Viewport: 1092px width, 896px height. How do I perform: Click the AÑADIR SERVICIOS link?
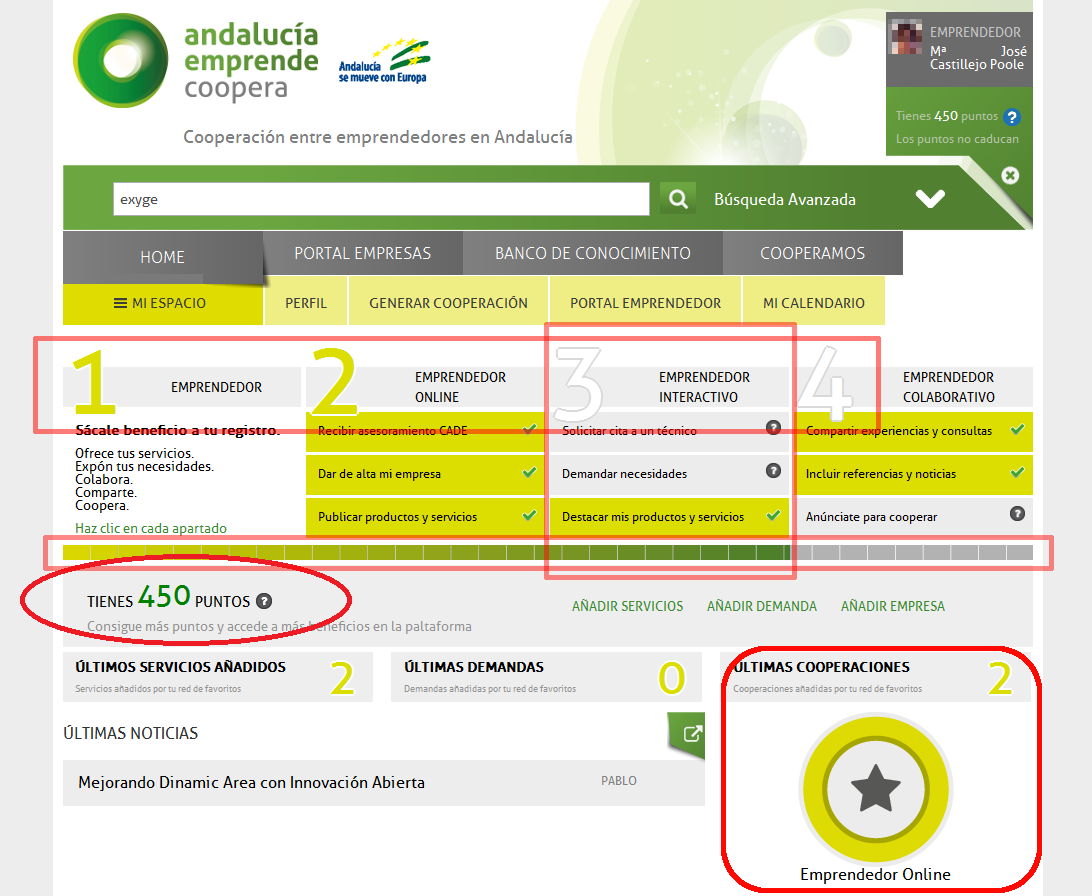(627, 606)
